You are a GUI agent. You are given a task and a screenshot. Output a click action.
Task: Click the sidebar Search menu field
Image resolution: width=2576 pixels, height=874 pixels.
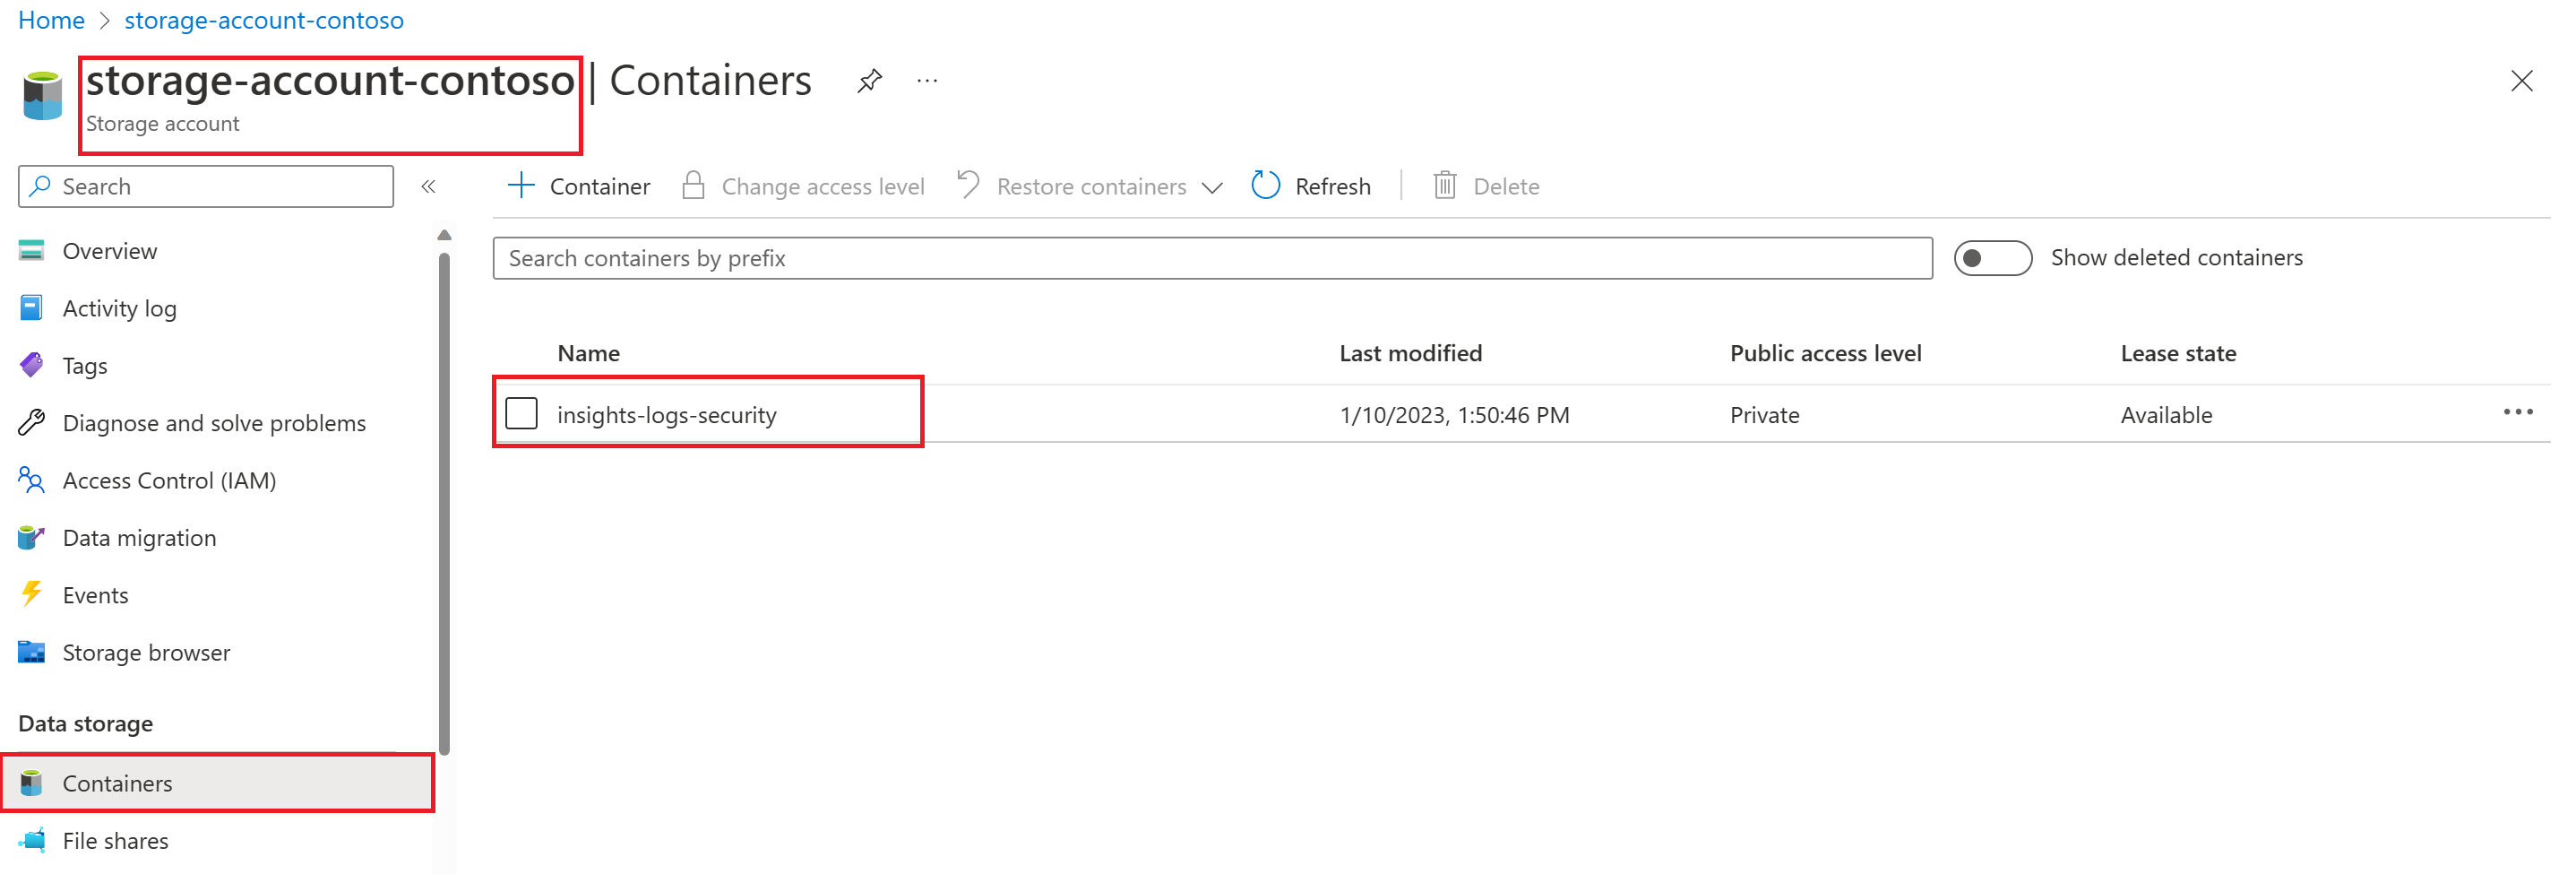click(206, 187)
